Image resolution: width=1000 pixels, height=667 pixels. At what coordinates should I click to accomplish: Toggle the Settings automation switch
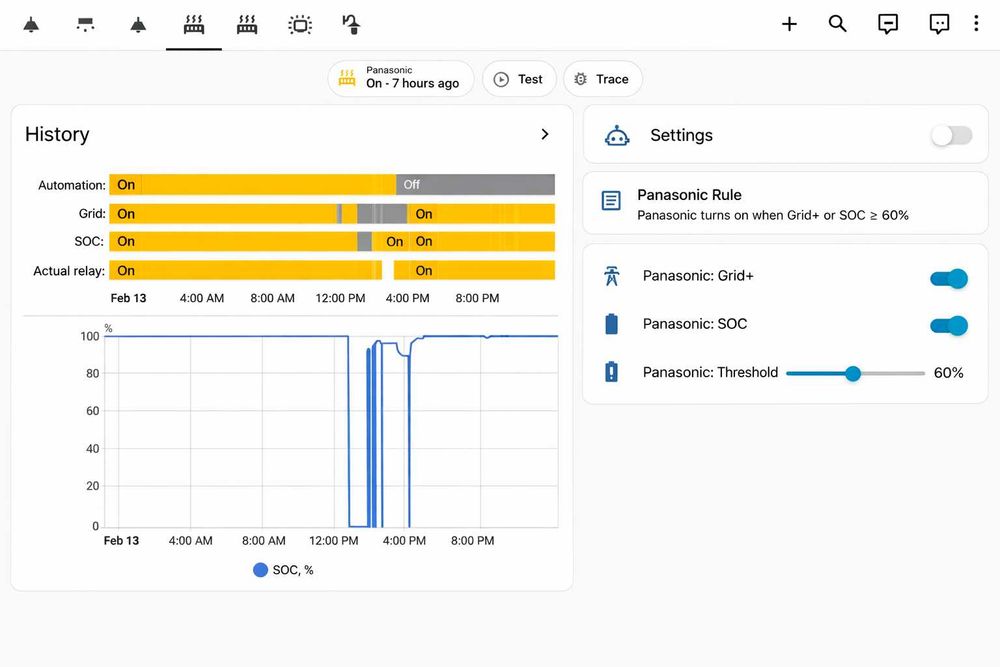[x=951, y=135]
